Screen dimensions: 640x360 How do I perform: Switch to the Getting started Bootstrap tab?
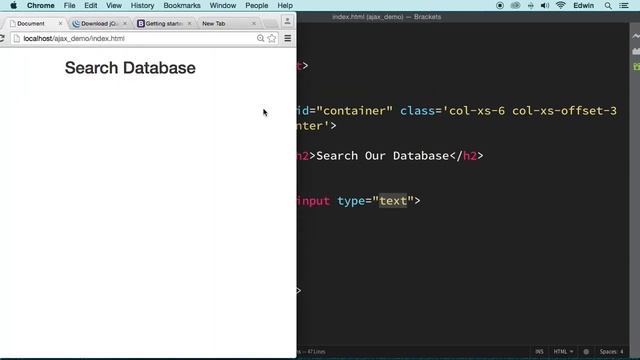click(163, 24)
